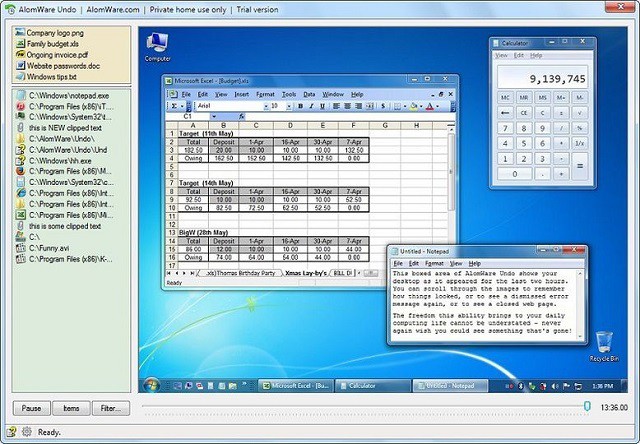Select the Internet Explorer icon list entry
This screenshot has height=444, width=640.
coord(20,193)
